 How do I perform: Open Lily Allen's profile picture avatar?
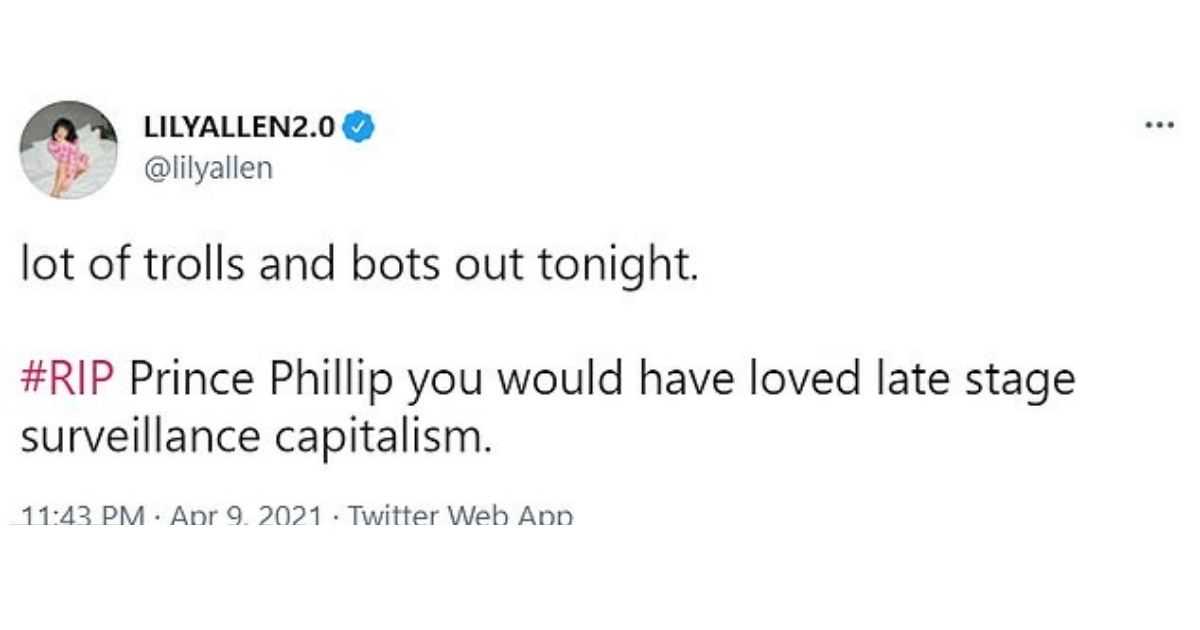tap(68, 149)
